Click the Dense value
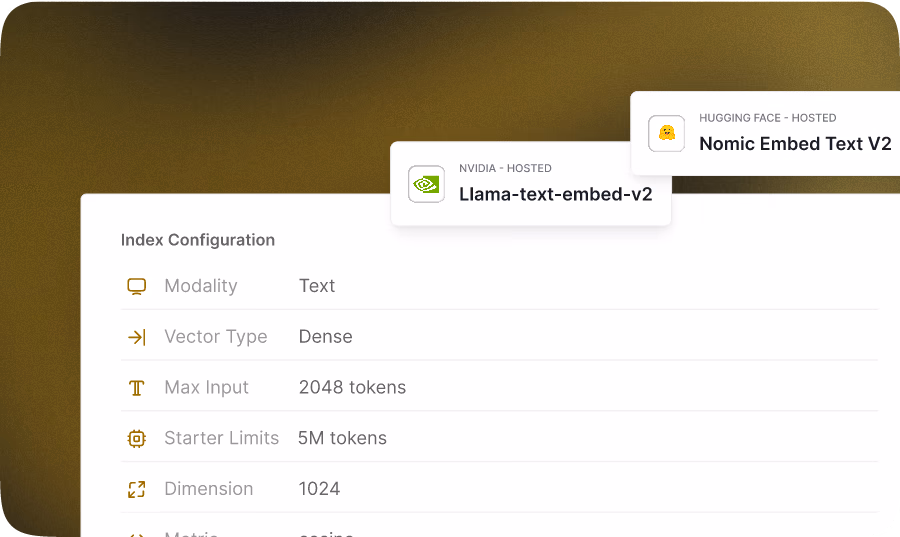 (325, 336)
